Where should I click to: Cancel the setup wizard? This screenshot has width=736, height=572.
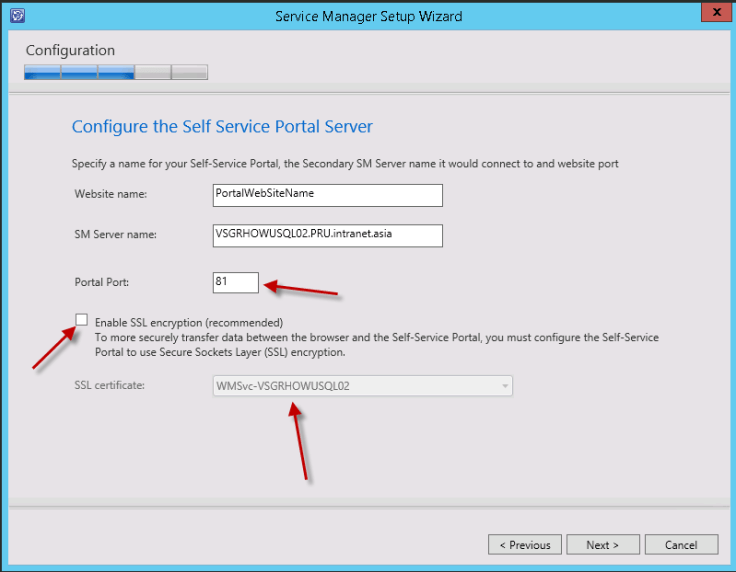coord(681,545)
